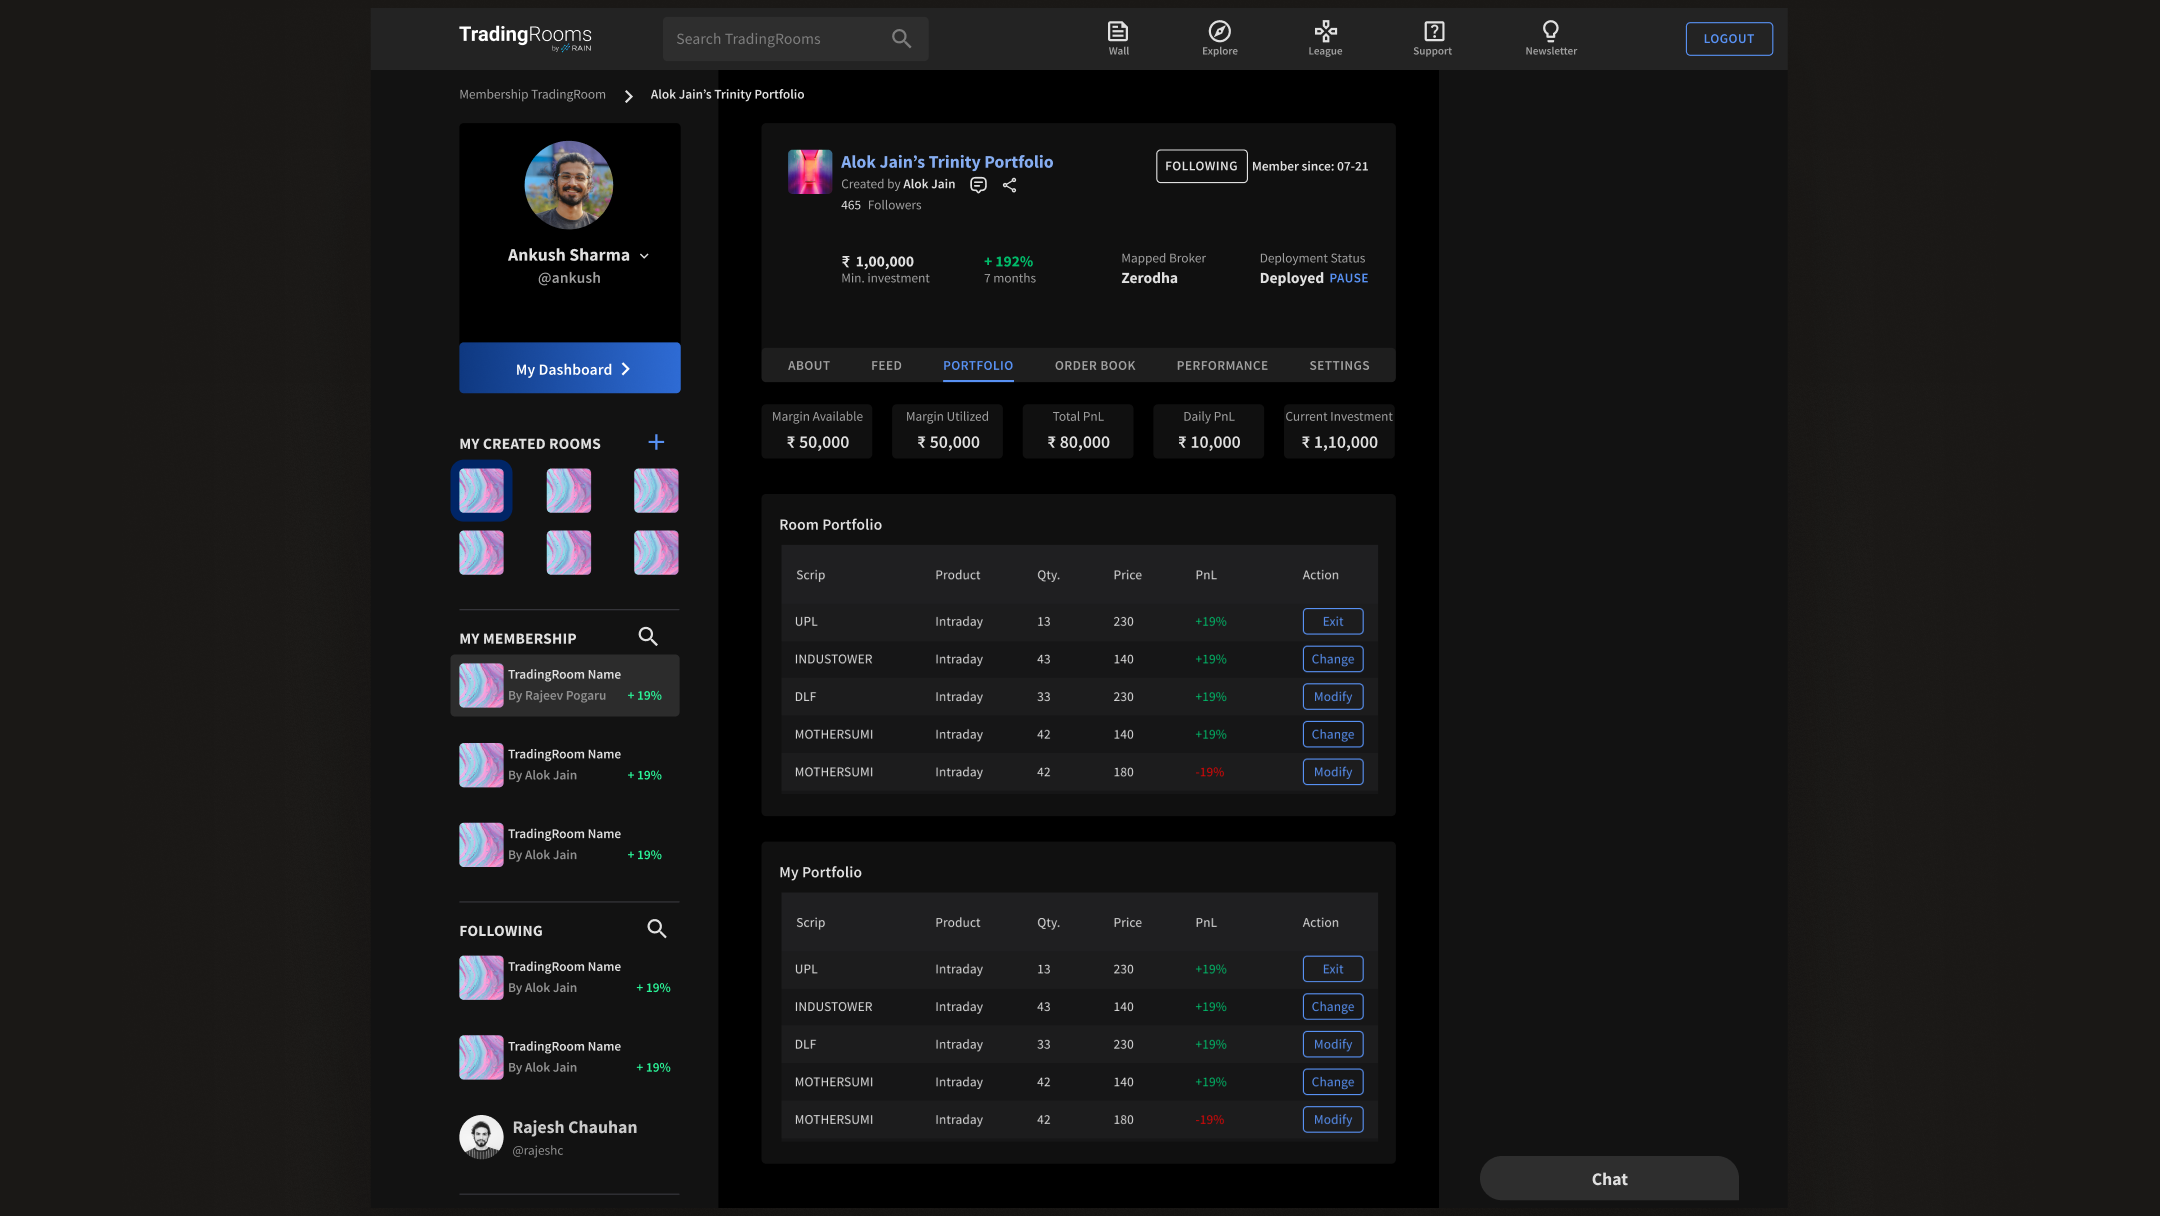Click the My Portfolio heading
This screenshot has height=1216, width=2160.
[820, 873]
